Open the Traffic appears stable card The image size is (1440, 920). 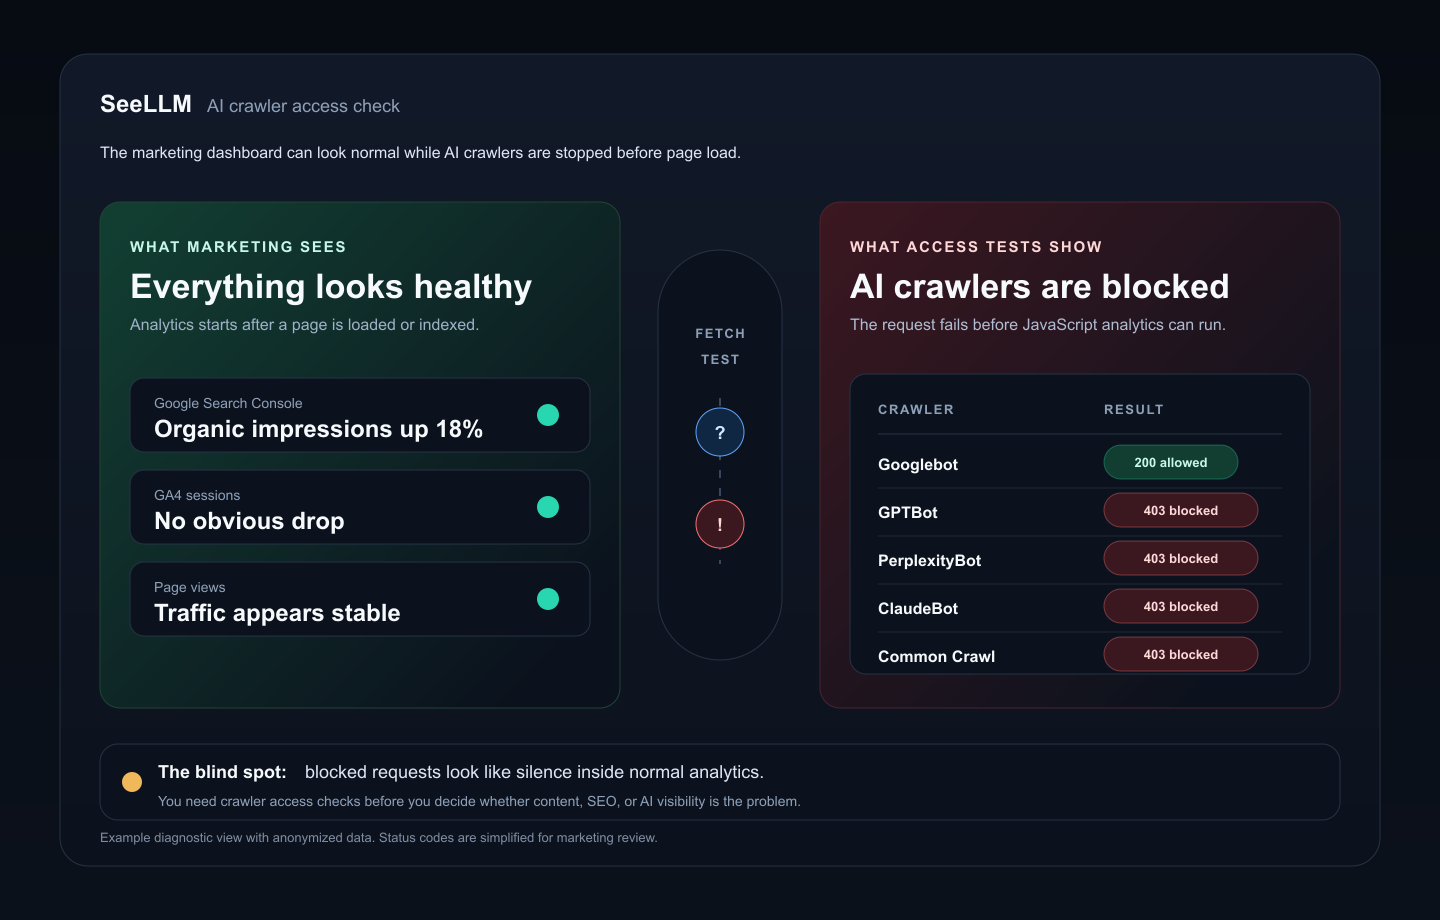coord(360,599)
